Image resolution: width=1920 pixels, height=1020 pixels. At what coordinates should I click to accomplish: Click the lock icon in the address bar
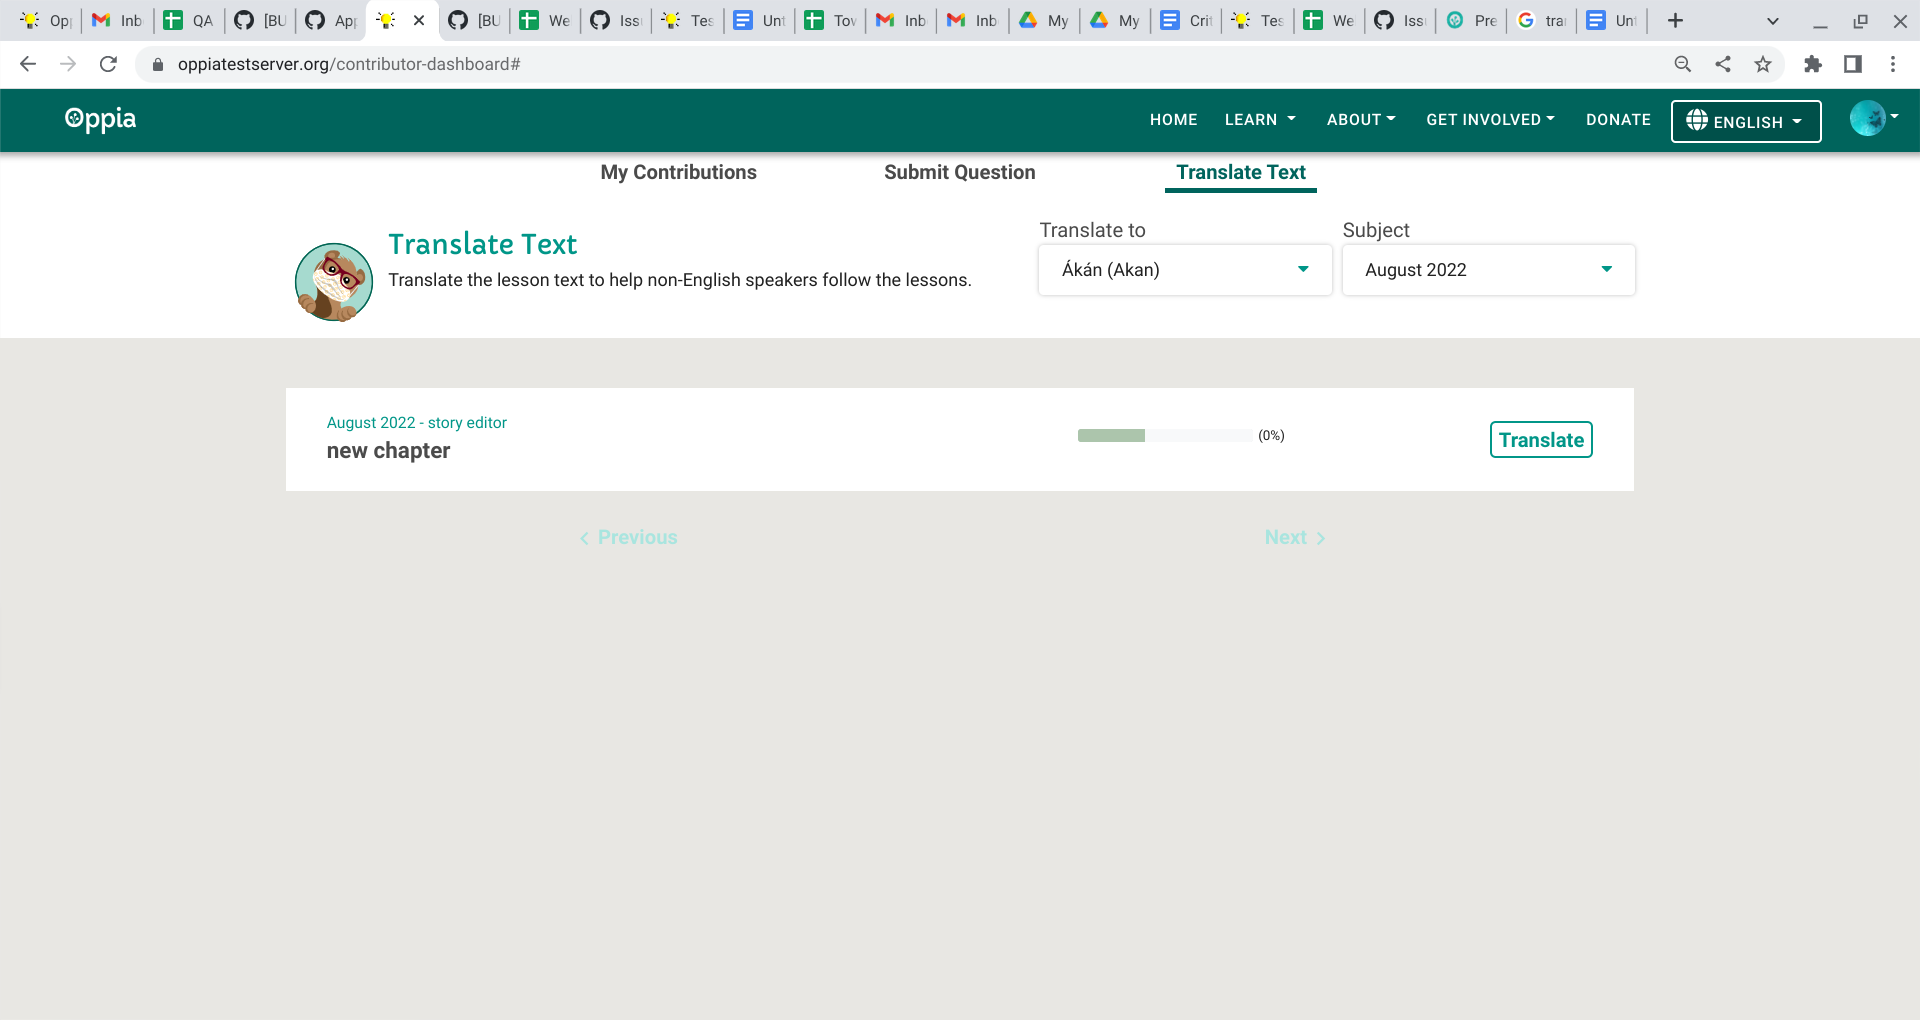157,63
